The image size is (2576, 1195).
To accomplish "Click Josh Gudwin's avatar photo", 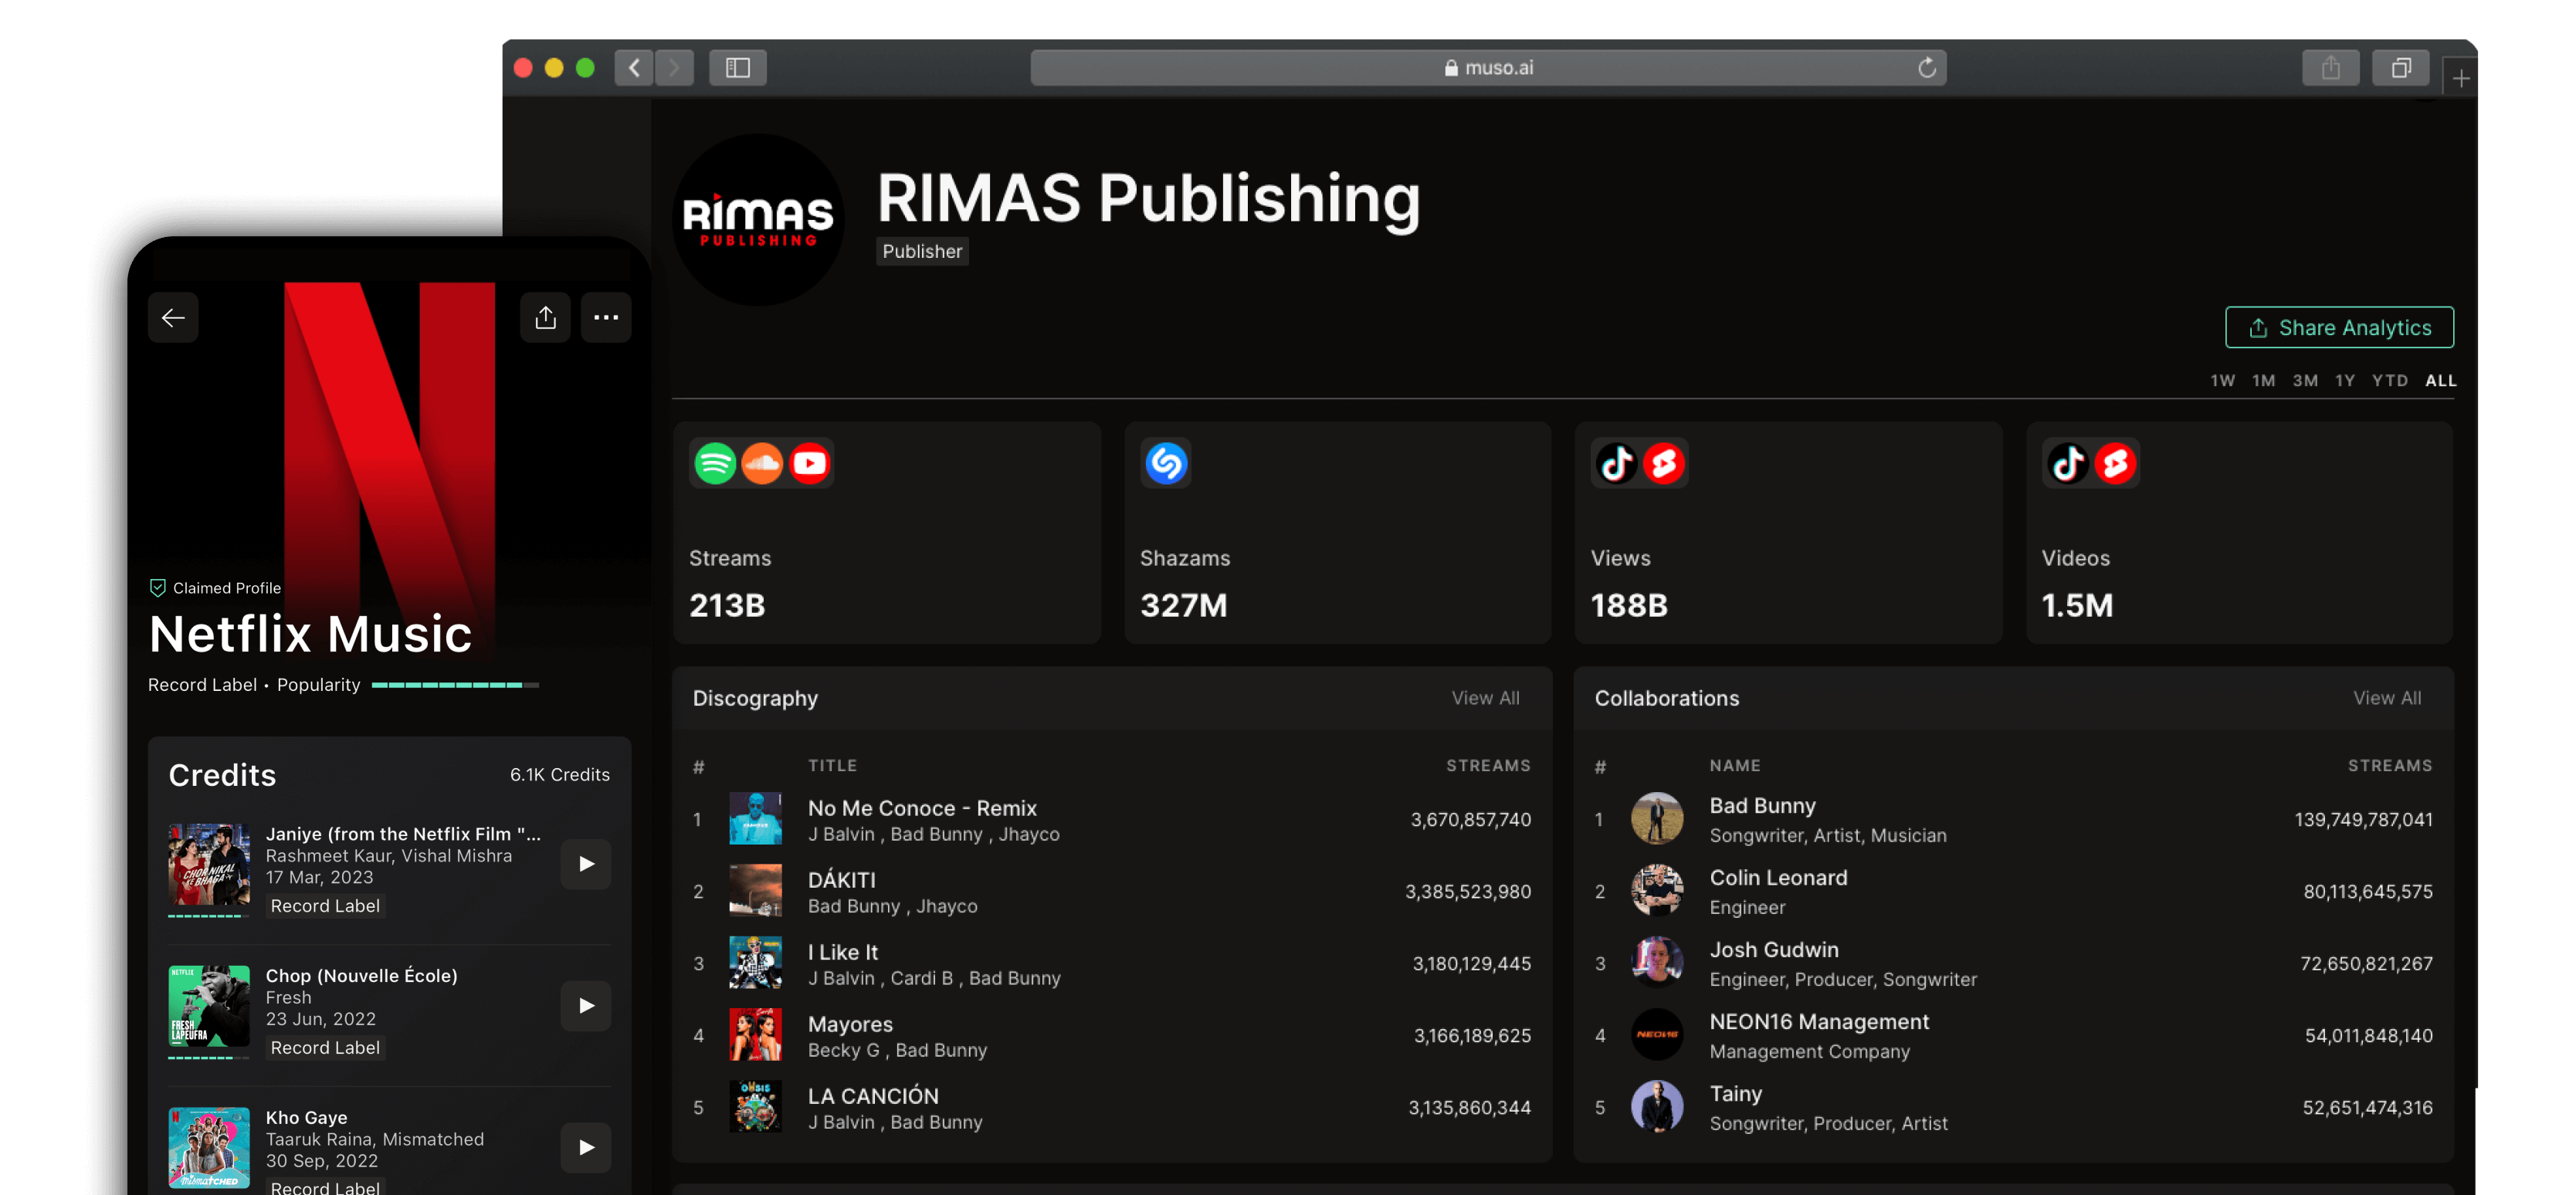I will (x=1657, y=963).
